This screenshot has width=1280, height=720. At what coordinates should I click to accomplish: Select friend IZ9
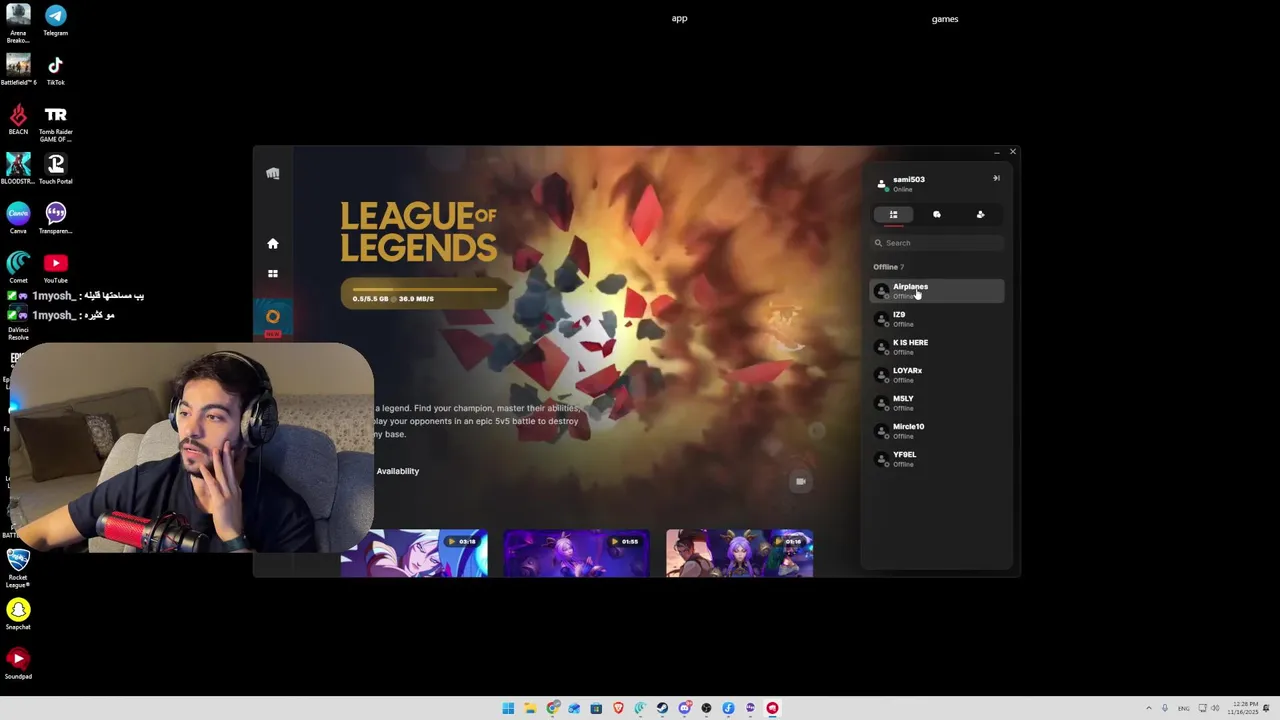(937, 319)
